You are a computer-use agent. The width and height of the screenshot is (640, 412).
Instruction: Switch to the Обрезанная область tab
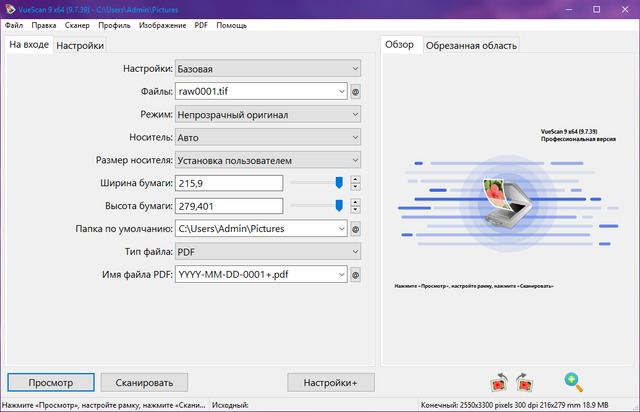coord(471,46)
